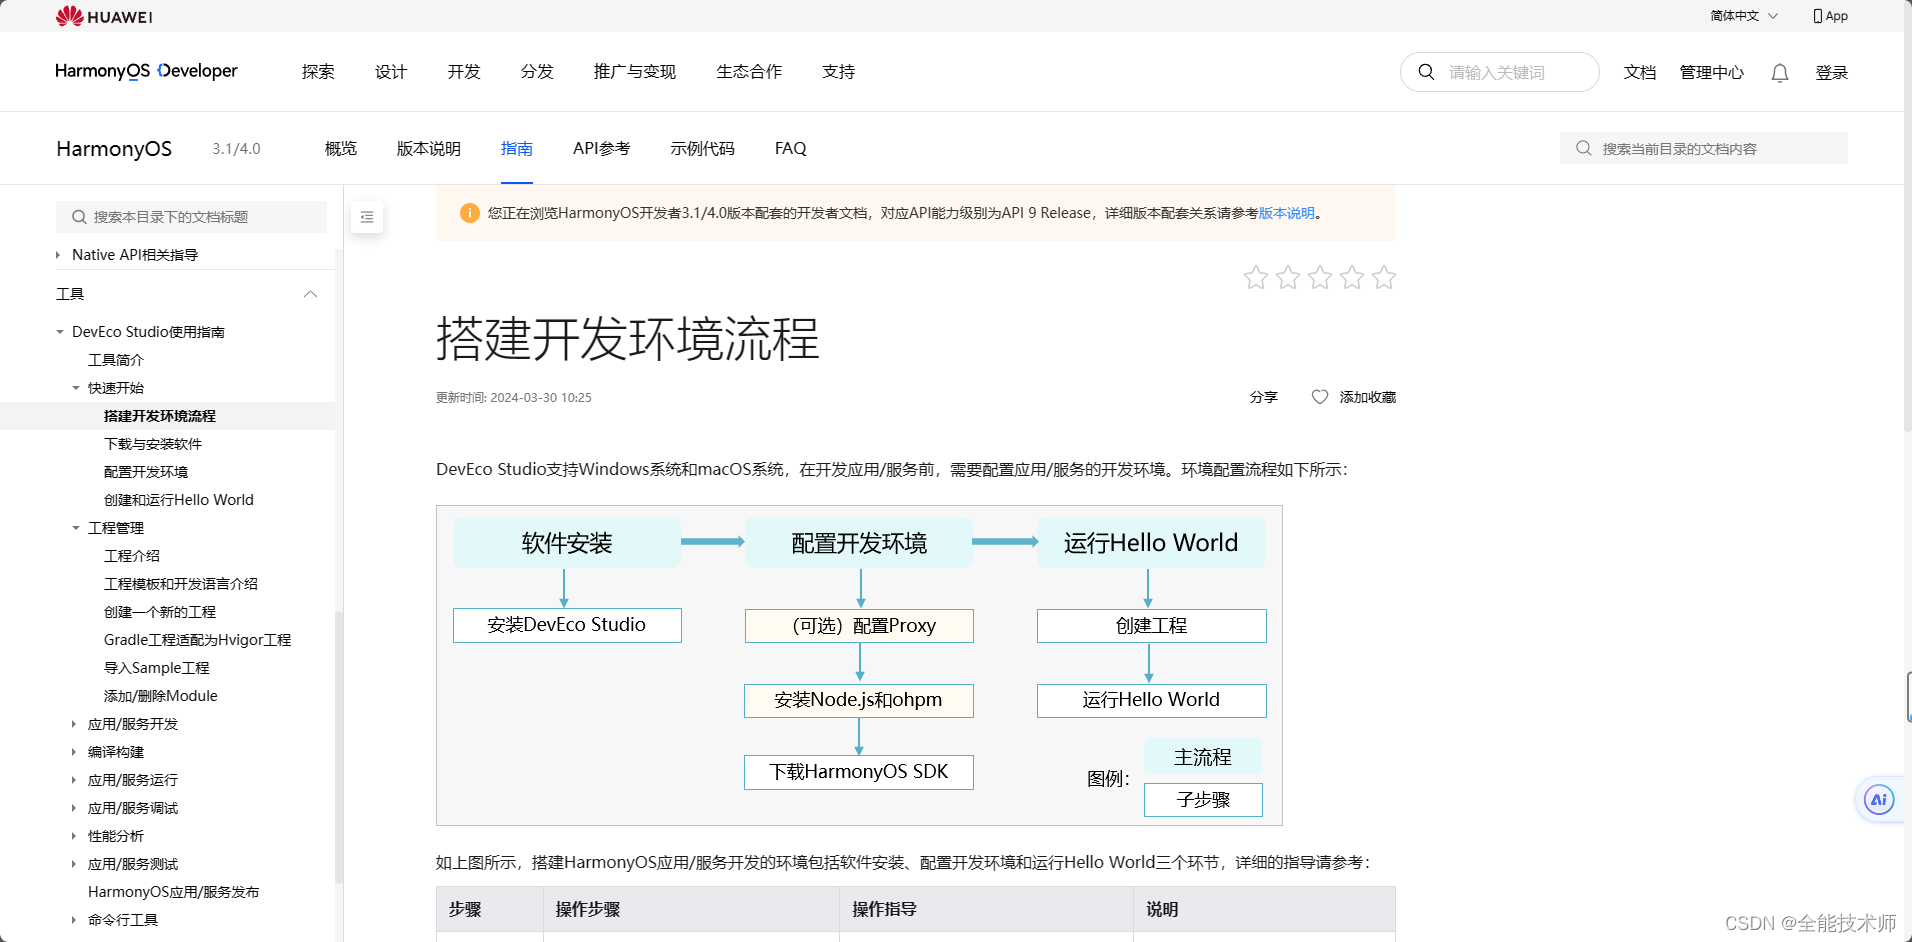Rate the article with the fourth star
The width and height of the screenshot is (1912, 942).
point(1352,277)
